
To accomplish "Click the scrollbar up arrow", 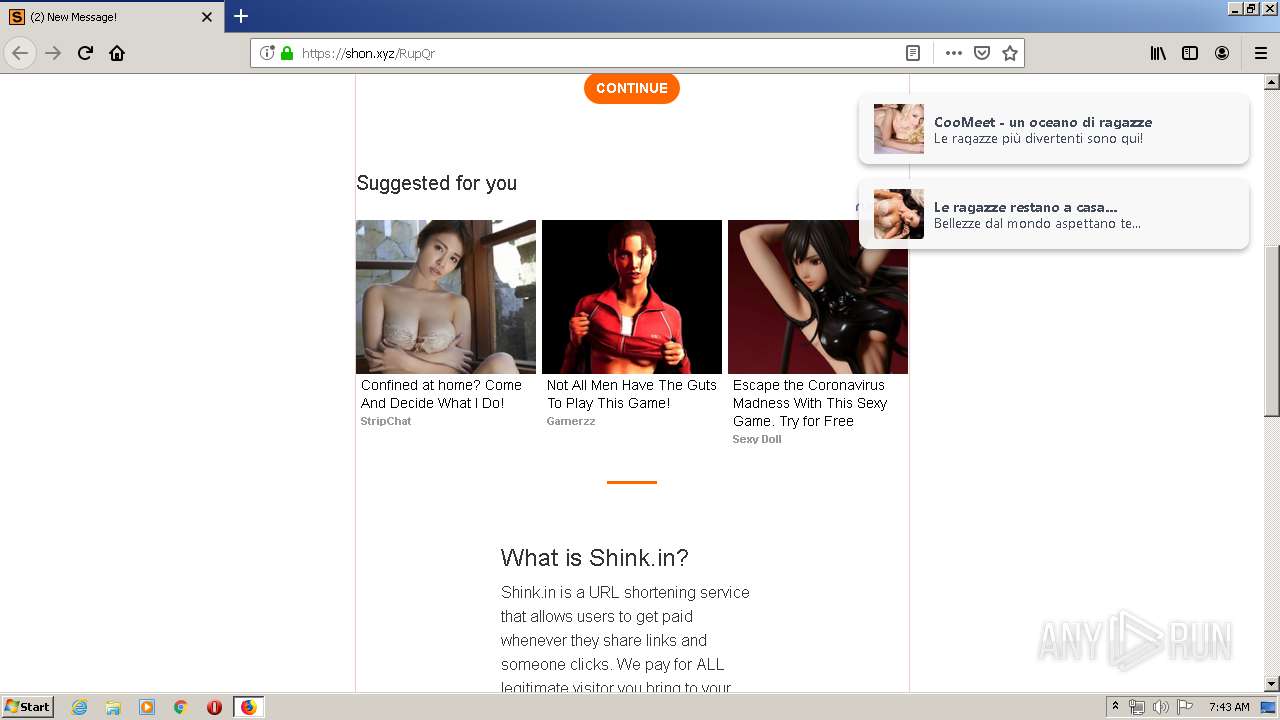I will [1272, 82].
